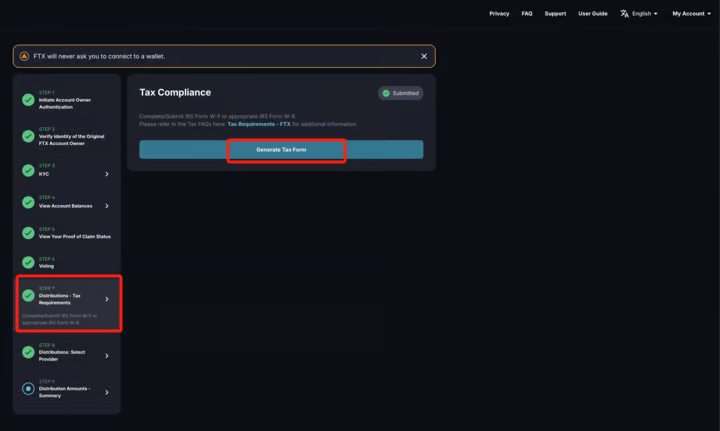Click the language translate icon
720x431 pixels.
coord(624,14)
